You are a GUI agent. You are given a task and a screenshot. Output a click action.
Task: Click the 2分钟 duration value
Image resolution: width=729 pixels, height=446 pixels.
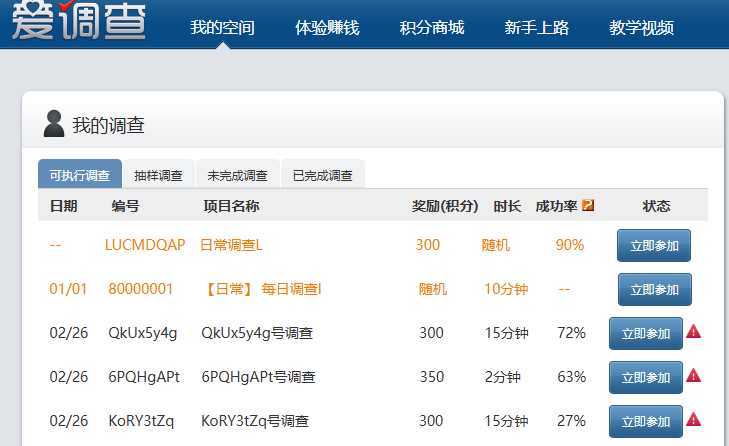[x=503, y=377]
